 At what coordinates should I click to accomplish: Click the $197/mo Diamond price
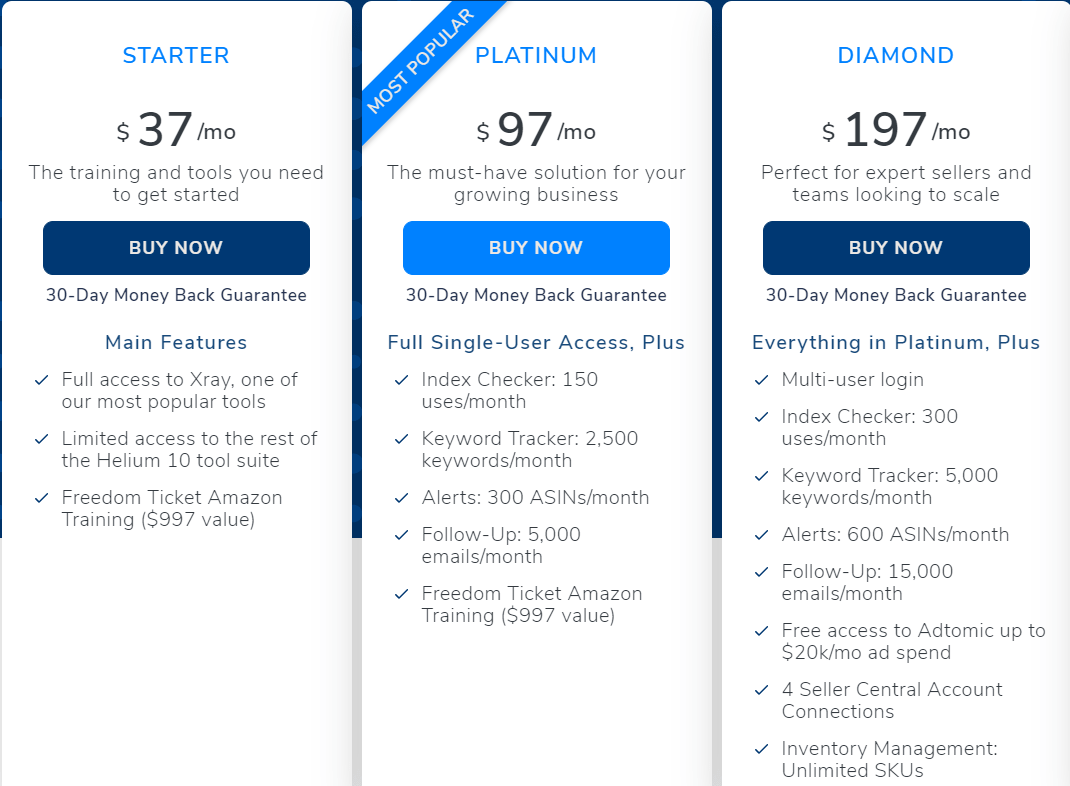coord(896,129)
